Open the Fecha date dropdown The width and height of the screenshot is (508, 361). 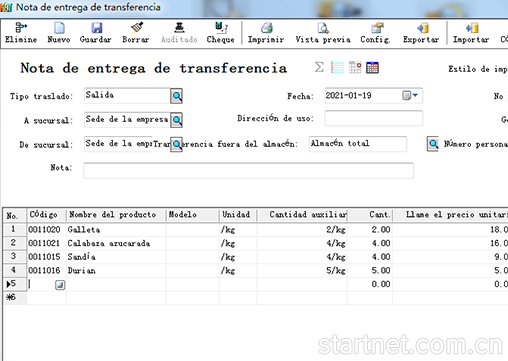pos(411,96)
